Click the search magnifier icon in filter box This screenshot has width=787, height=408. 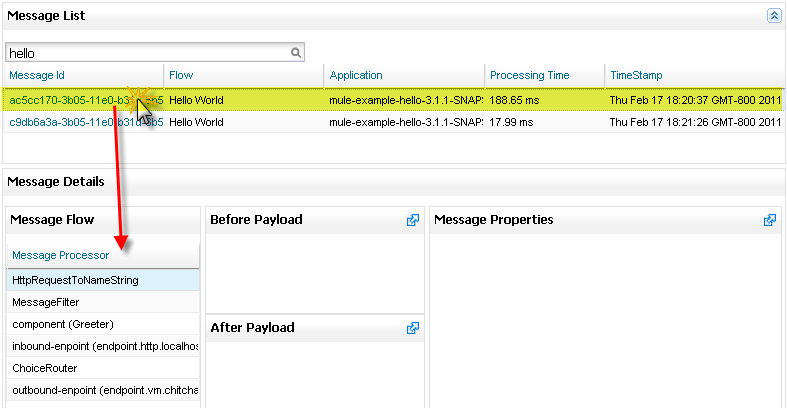(296, 53)
